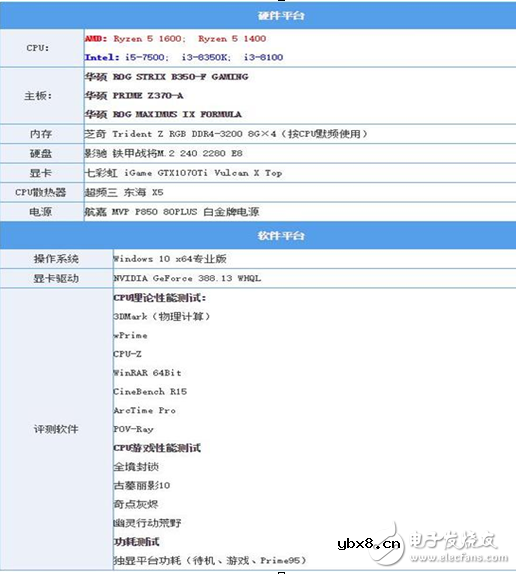The height and width of the screenshot is (574, 516).
Task: Click 七彩虹 iGame GTX1070Ti Vulcan X Top
Action: [x=183, y=173]
